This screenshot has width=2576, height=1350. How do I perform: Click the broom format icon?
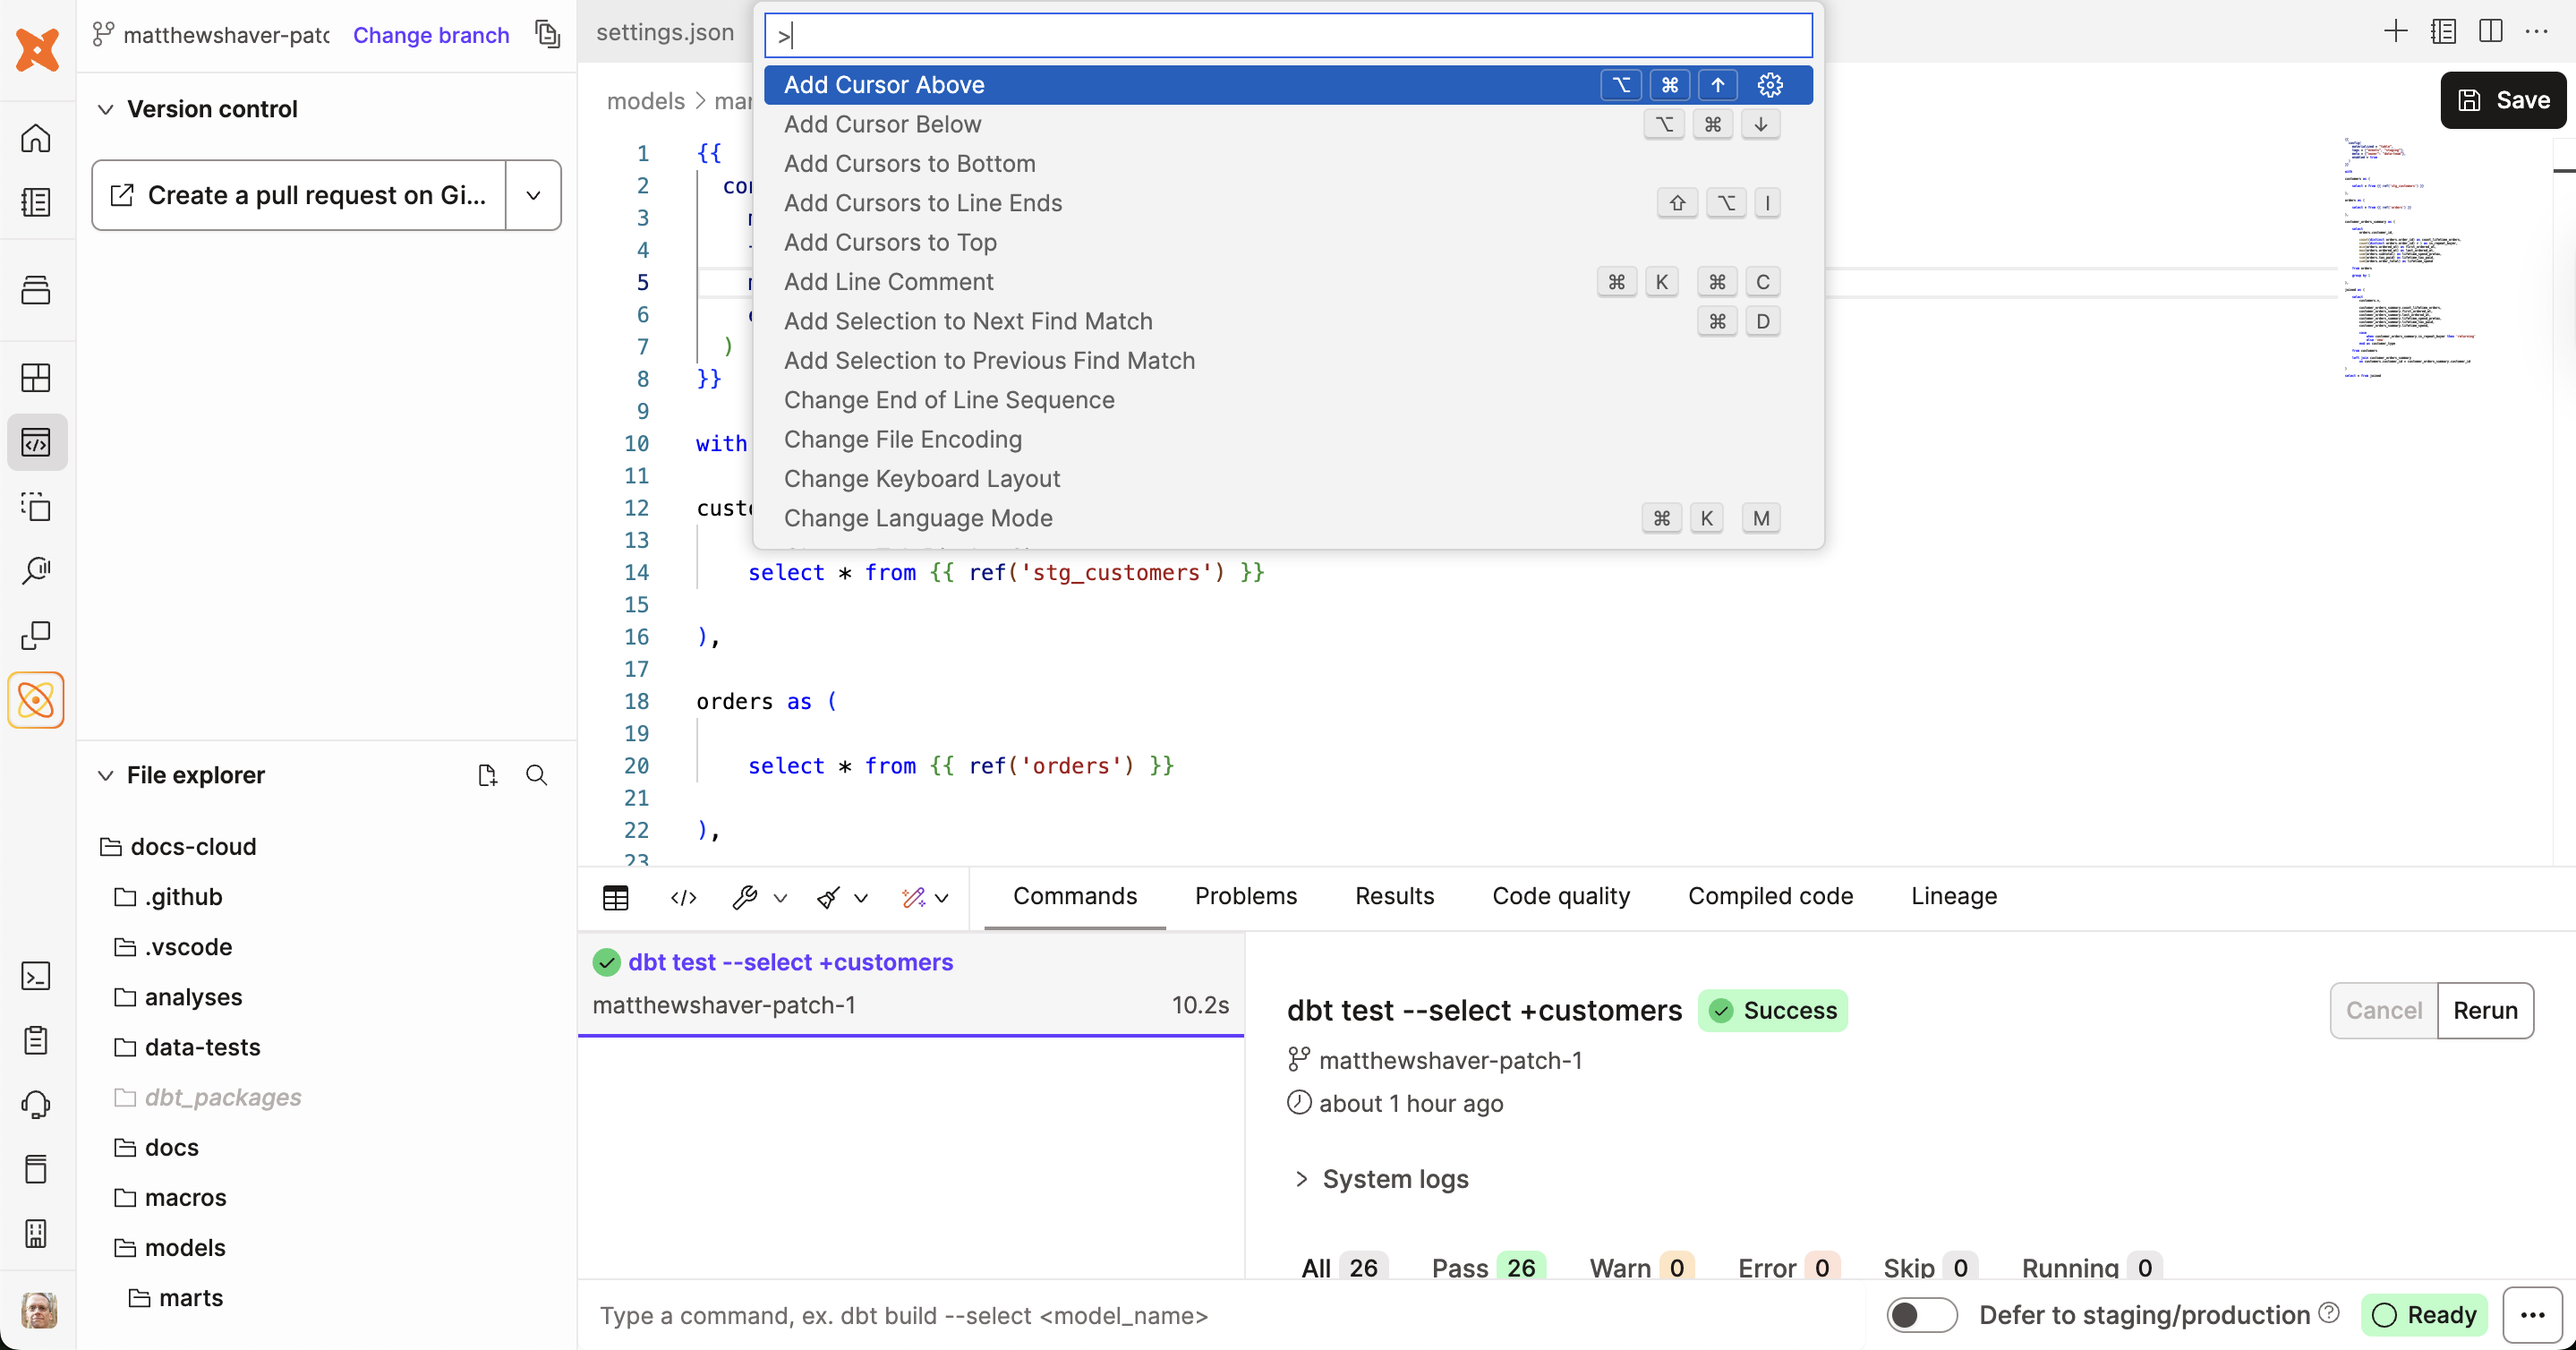(828, 898)
